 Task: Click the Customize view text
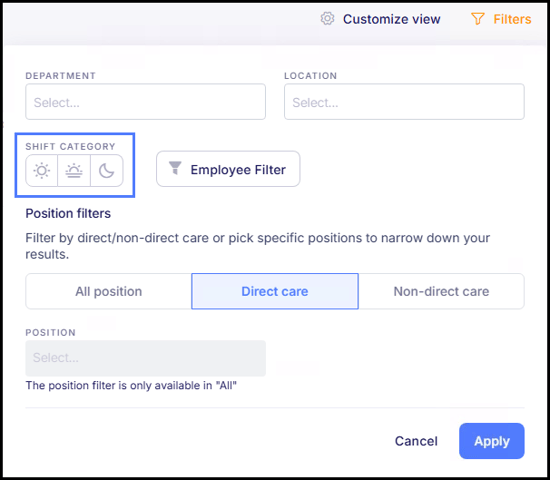391,19
